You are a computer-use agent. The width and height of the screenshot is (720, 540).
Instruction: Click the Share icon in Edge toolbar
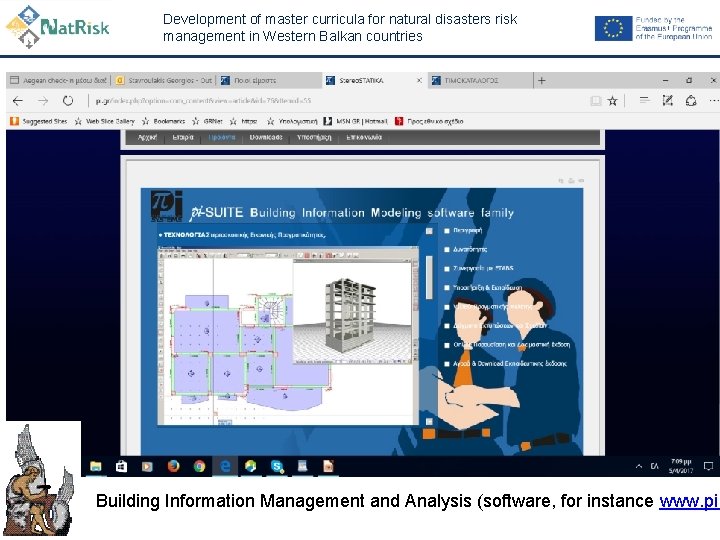pos(691,100)
